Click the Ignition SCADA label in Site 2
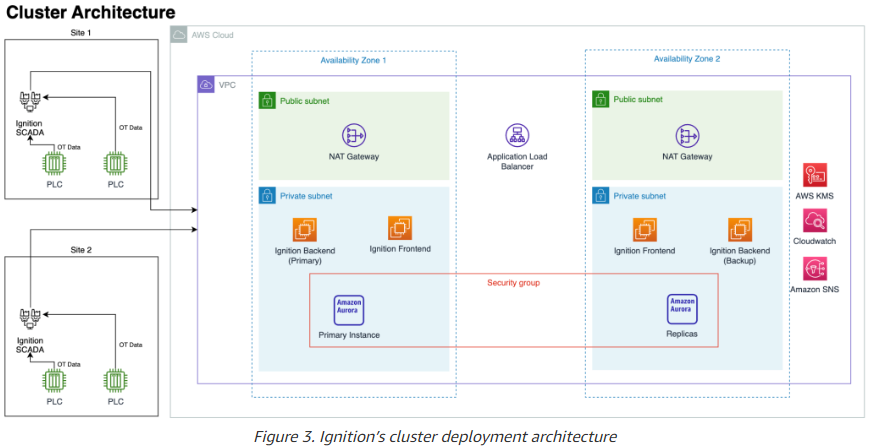The image size is (873, 448). click(x=30, y=345)
